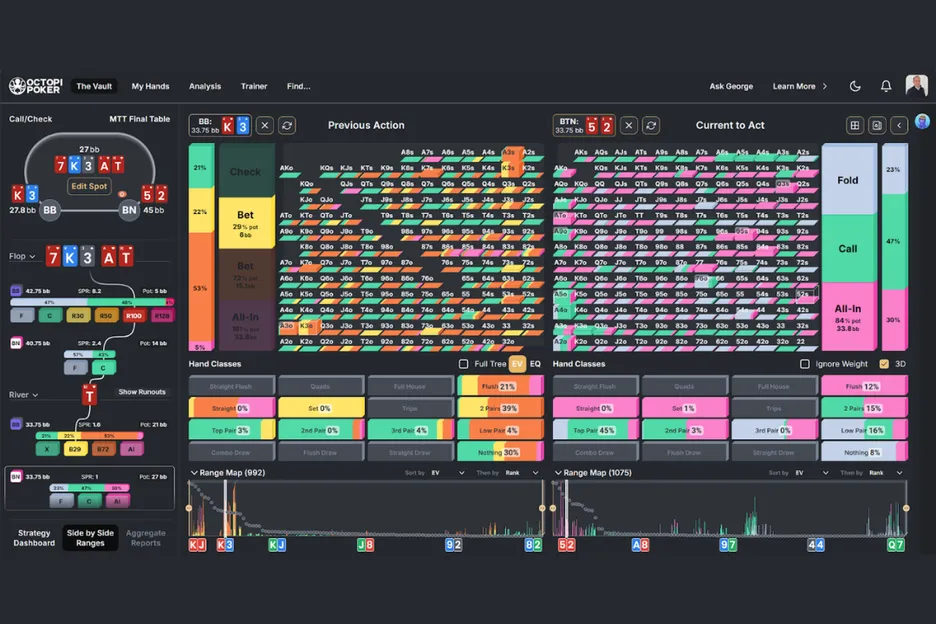
Task: Toggle dark mode with the moon icon
Action: (x=855, y=87)
